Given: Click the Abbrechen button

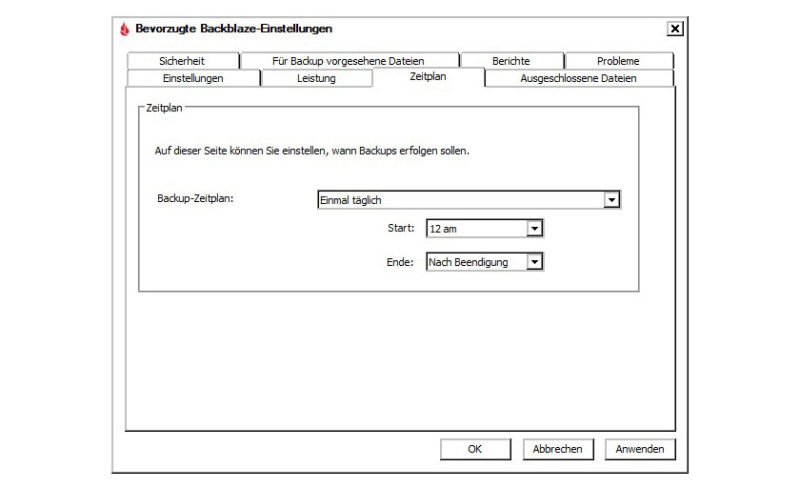Looking at the screenshot, I should [x=558, y=449].
